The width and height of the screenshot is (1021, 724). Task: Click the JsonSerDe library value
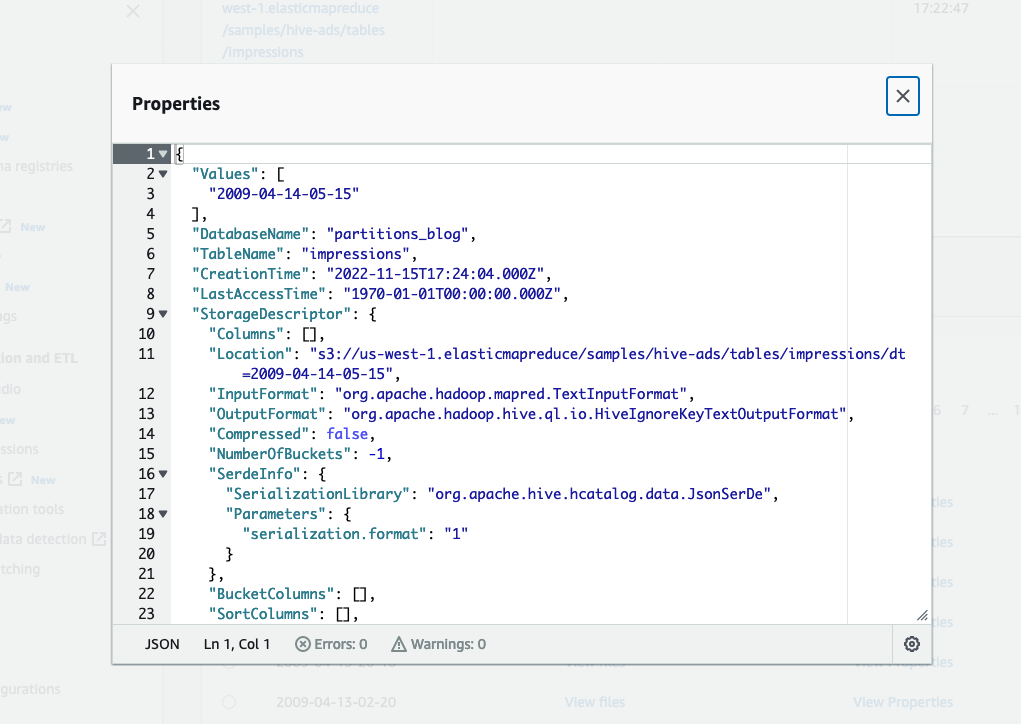(x=599, y=494)
